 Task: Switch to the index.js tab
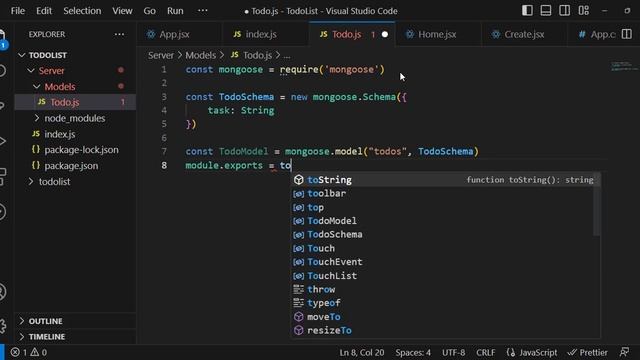(266, 34)
